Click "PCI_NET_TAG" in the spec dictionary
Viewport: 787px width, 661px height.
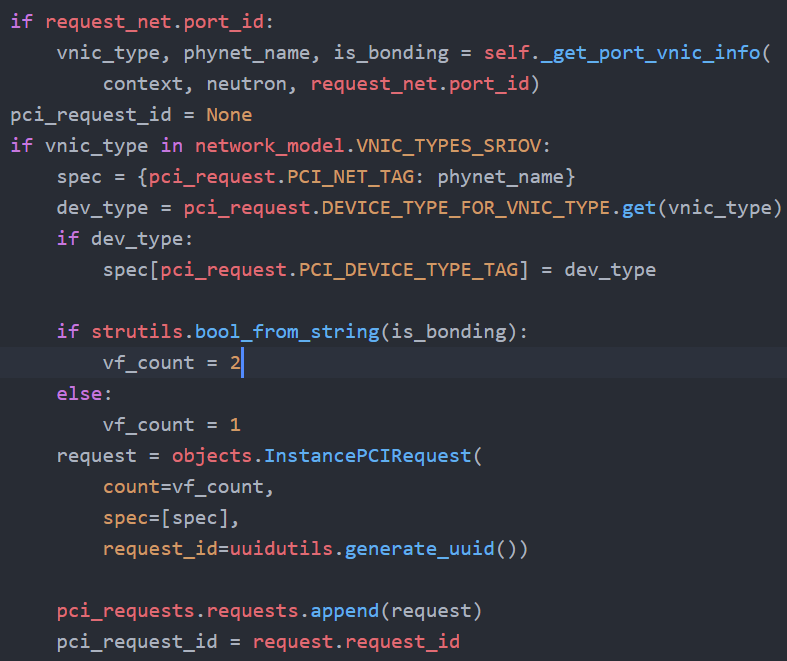point(350,177)
